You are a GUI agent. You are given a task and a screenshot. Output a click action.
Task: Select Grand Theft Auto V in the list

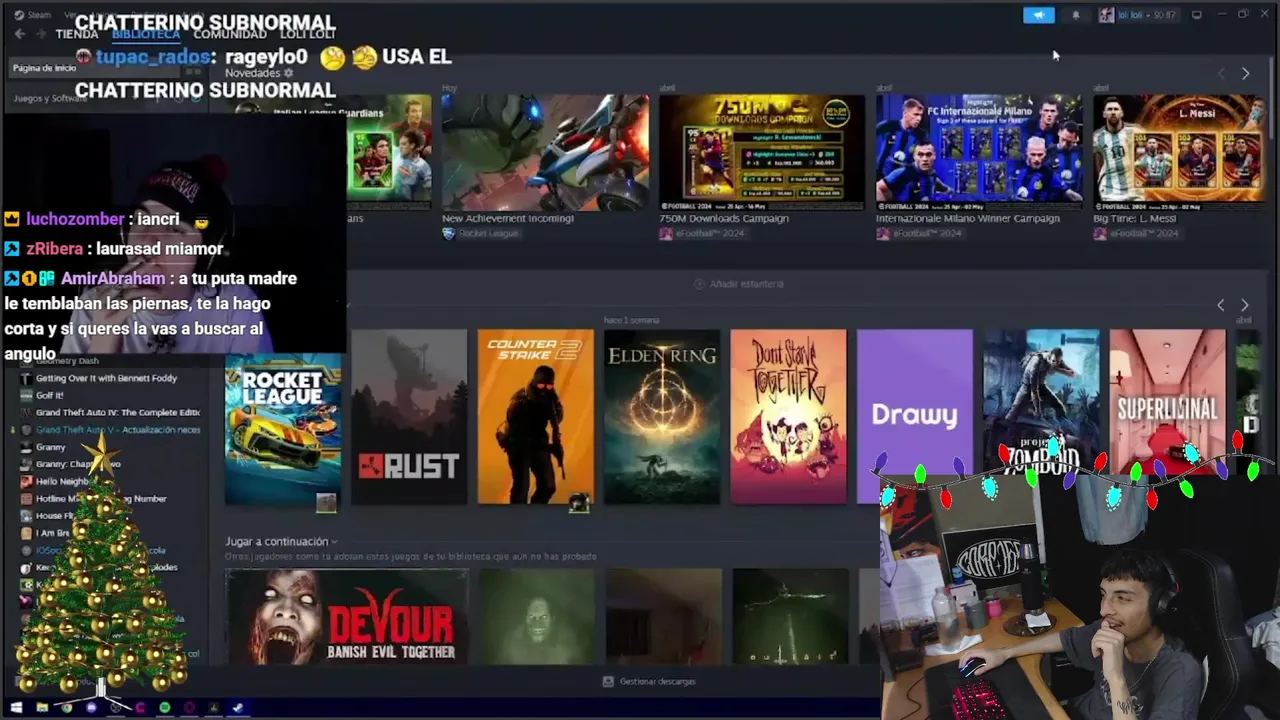coord(118,429)
